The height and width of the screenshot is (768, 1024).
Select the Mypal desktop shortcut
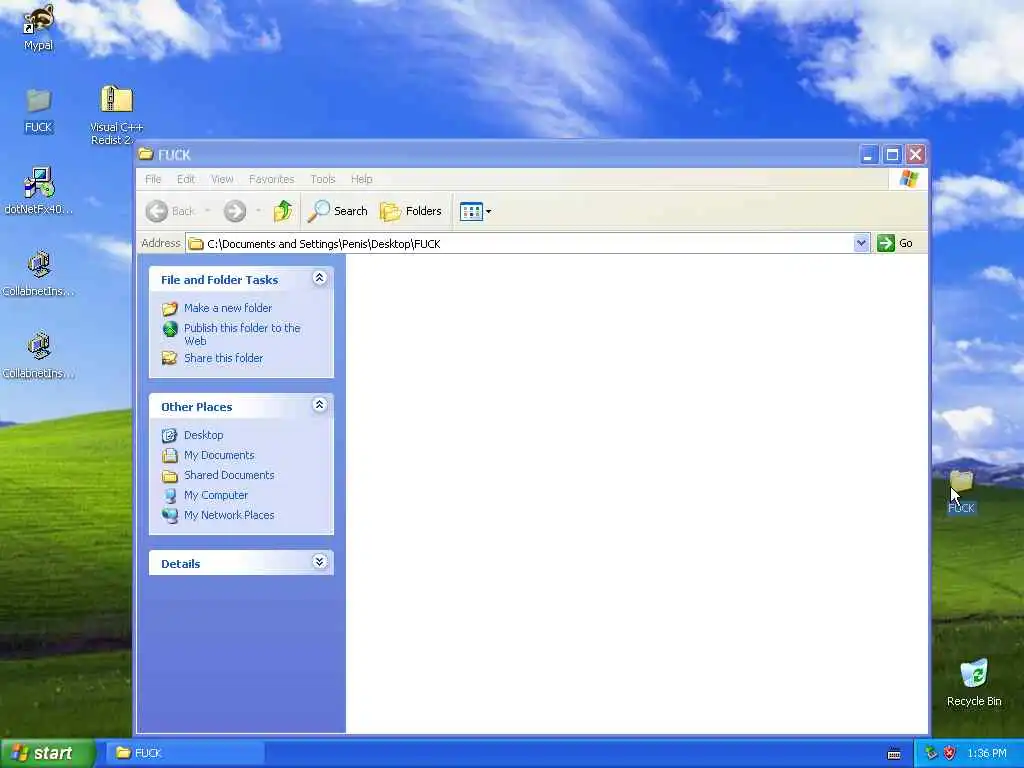38,27
